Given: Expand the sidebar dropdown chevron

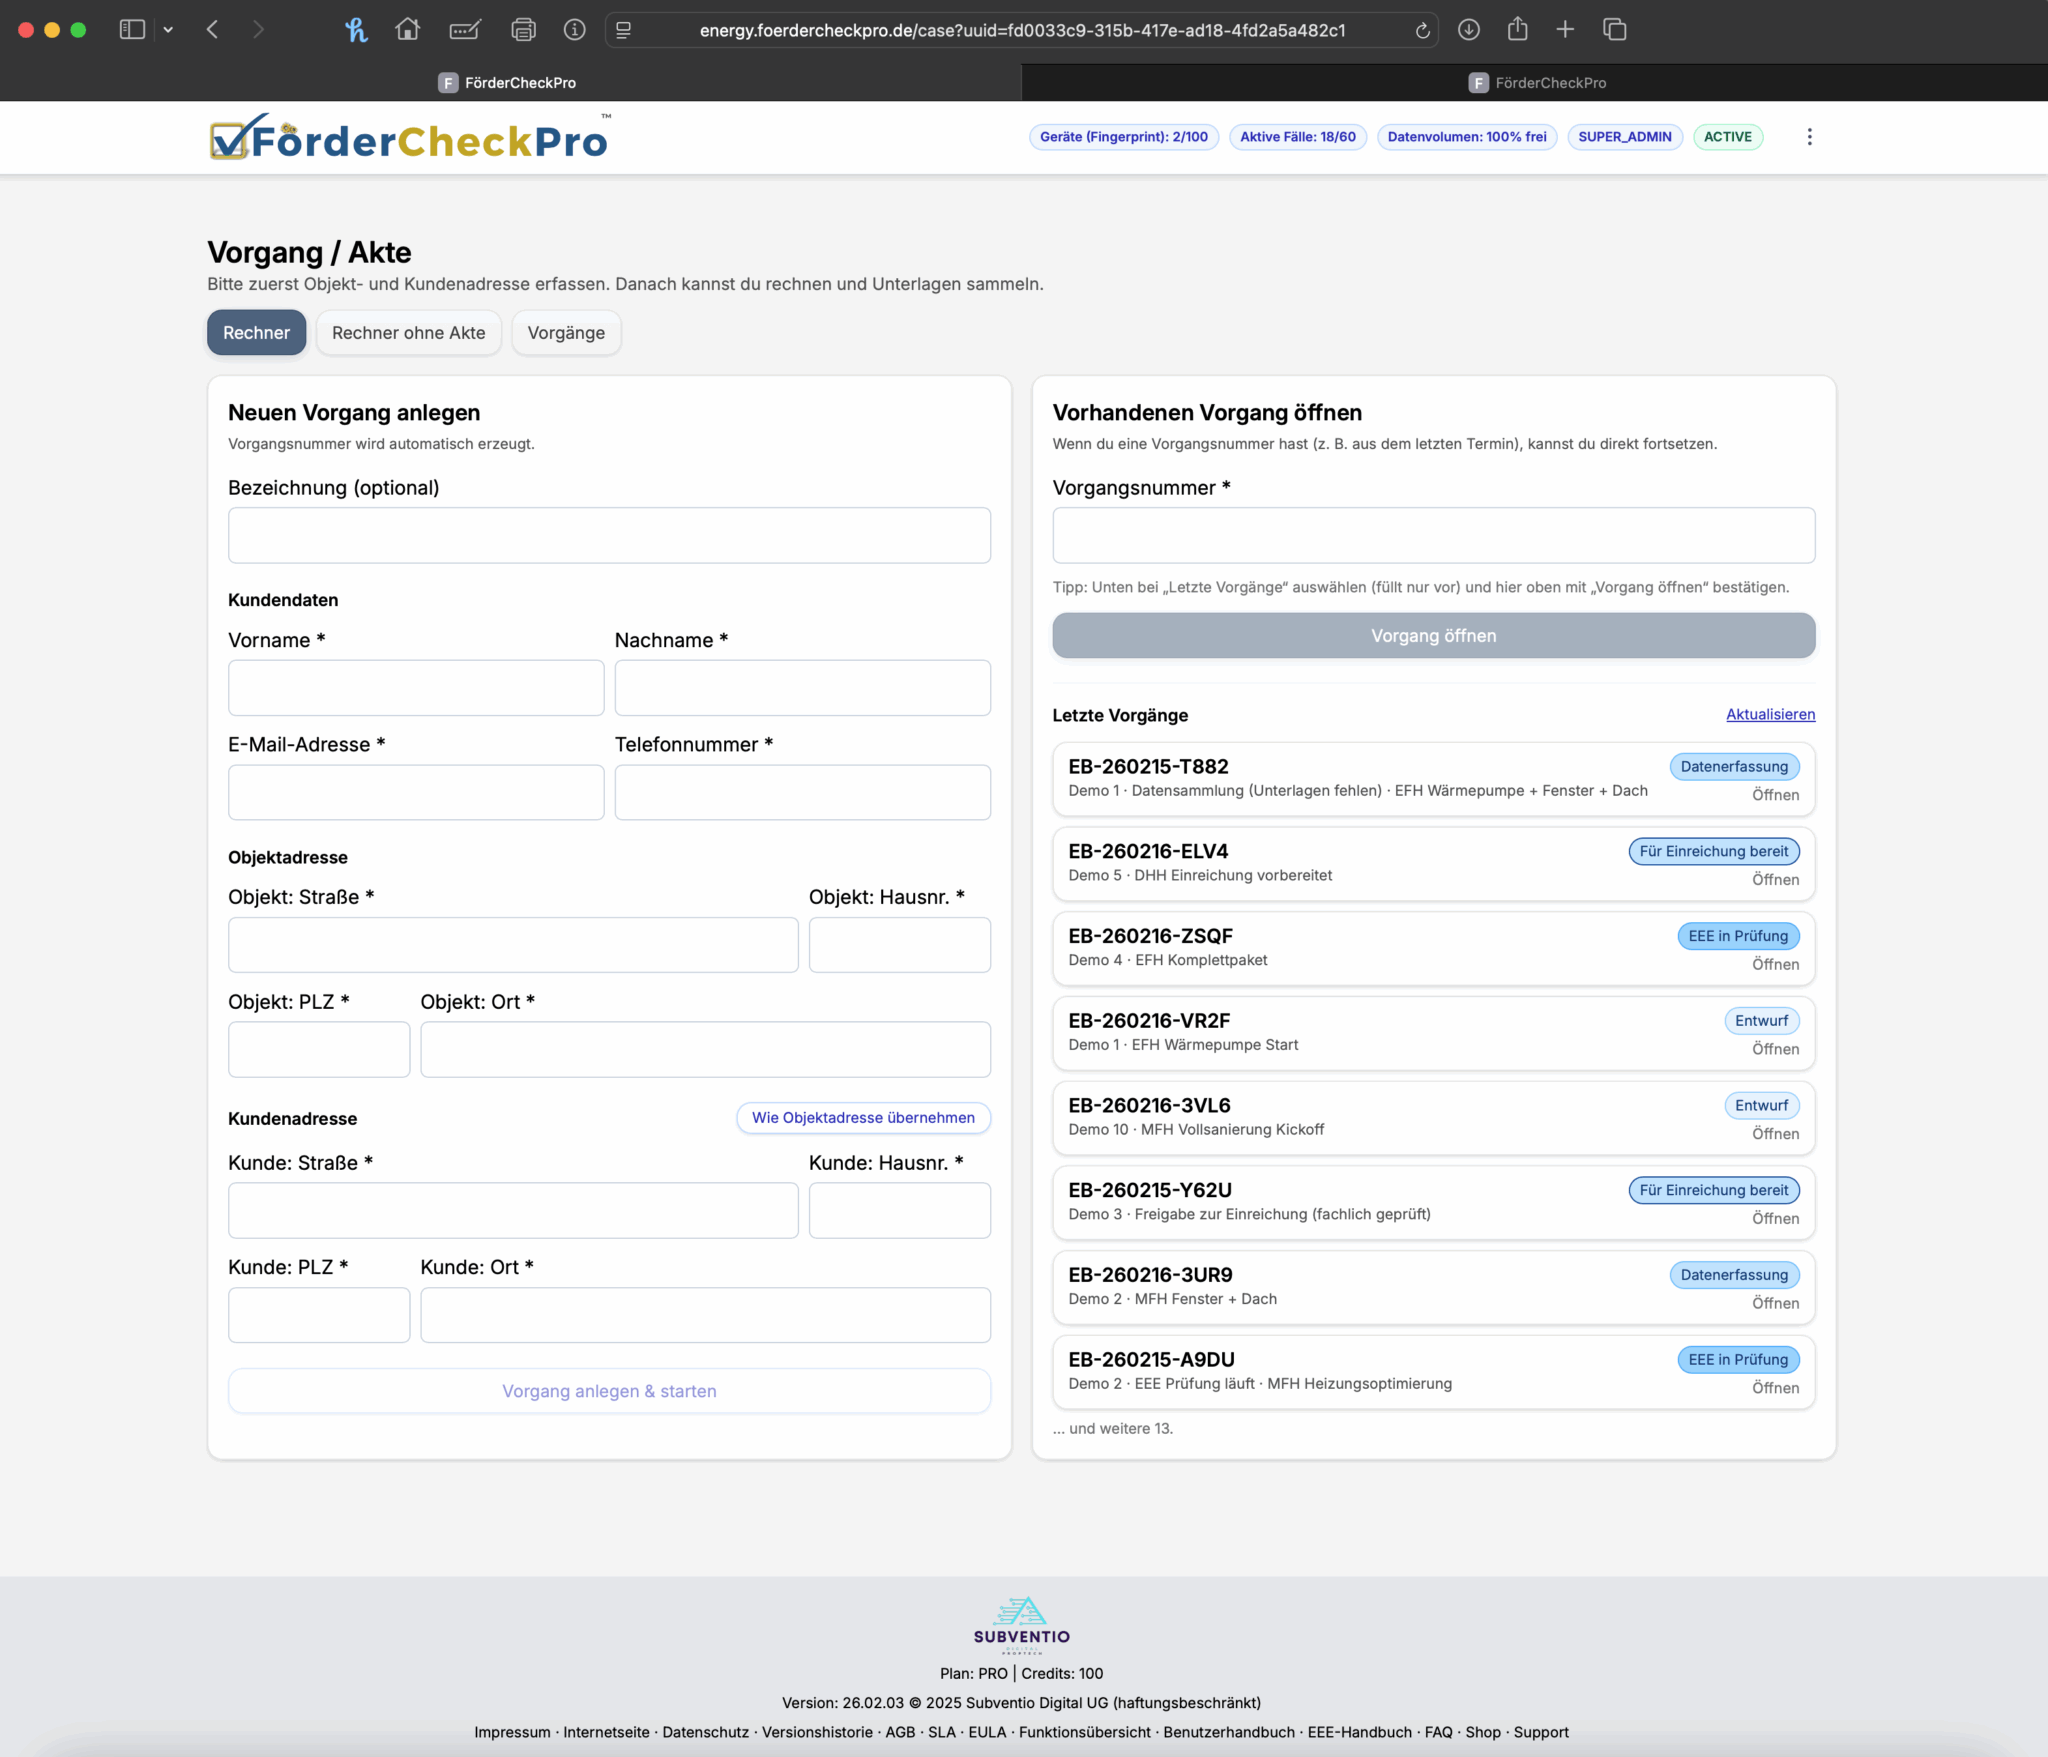Looking at the screenshot, I should [x=168, y=30].
